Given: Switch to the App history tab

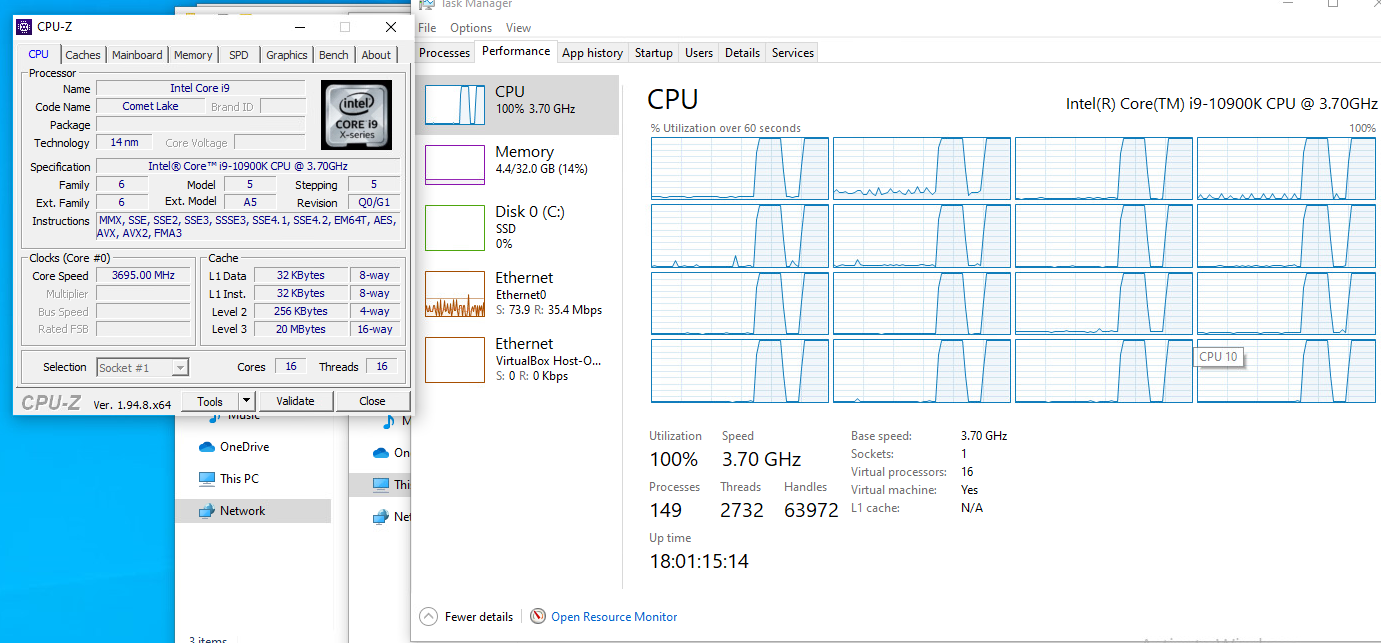Looking at the screenshot, I should point(592,53).
